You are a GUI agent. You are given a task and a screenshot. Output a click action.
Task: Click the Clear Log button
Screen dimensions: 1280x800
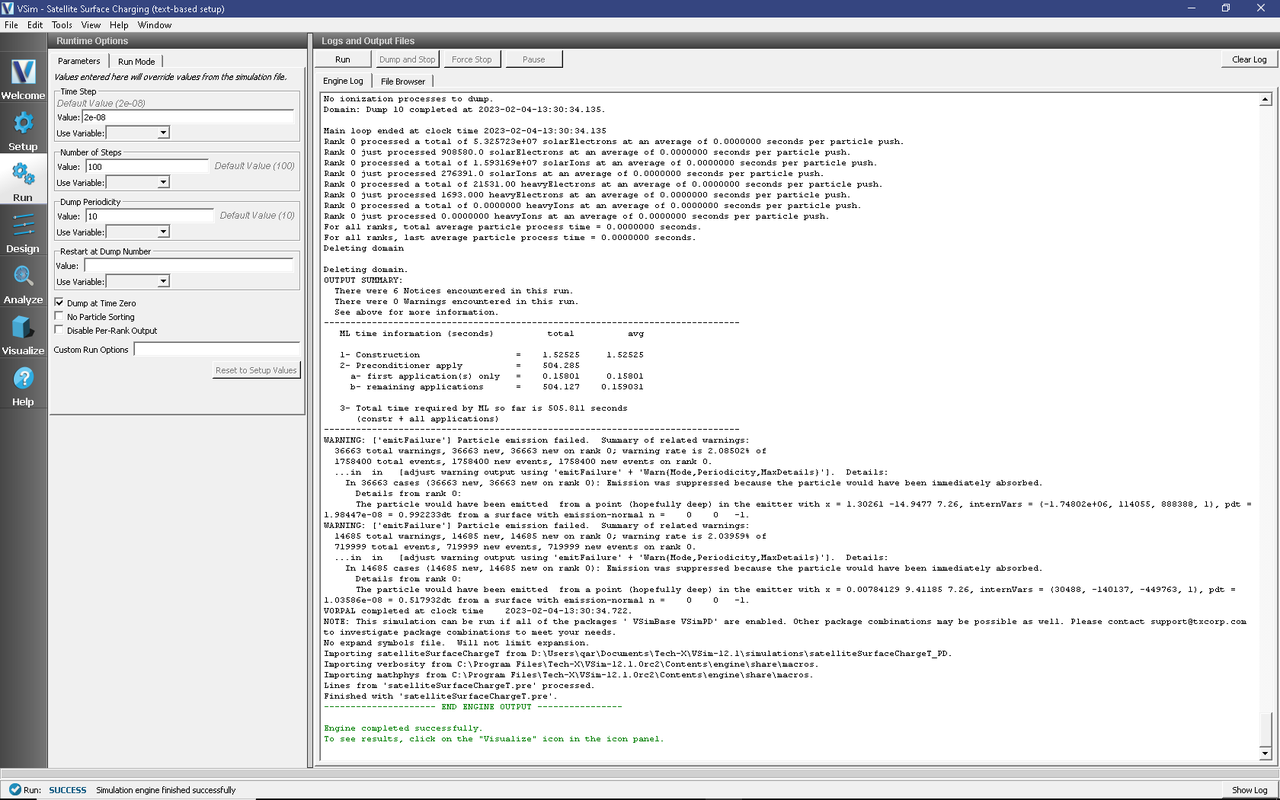(1249, 60)
